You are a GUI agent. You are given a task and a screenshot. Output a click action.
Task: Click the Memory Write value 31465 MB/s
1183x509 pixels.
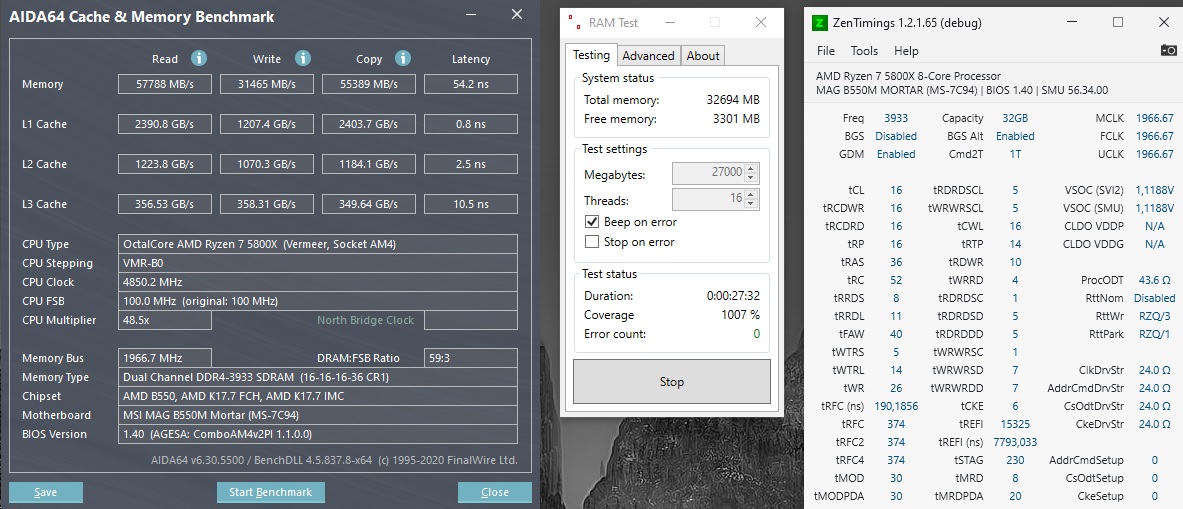[267, 84]
